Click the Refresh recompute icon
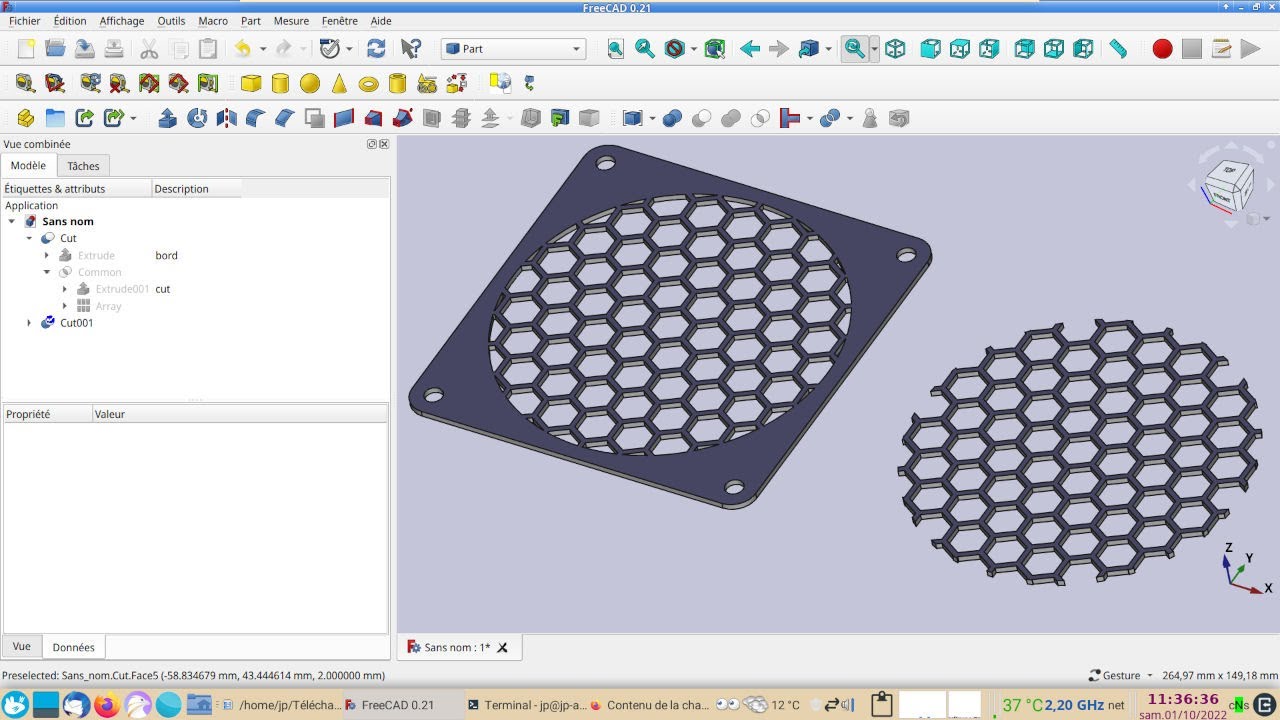 (376, 48)
